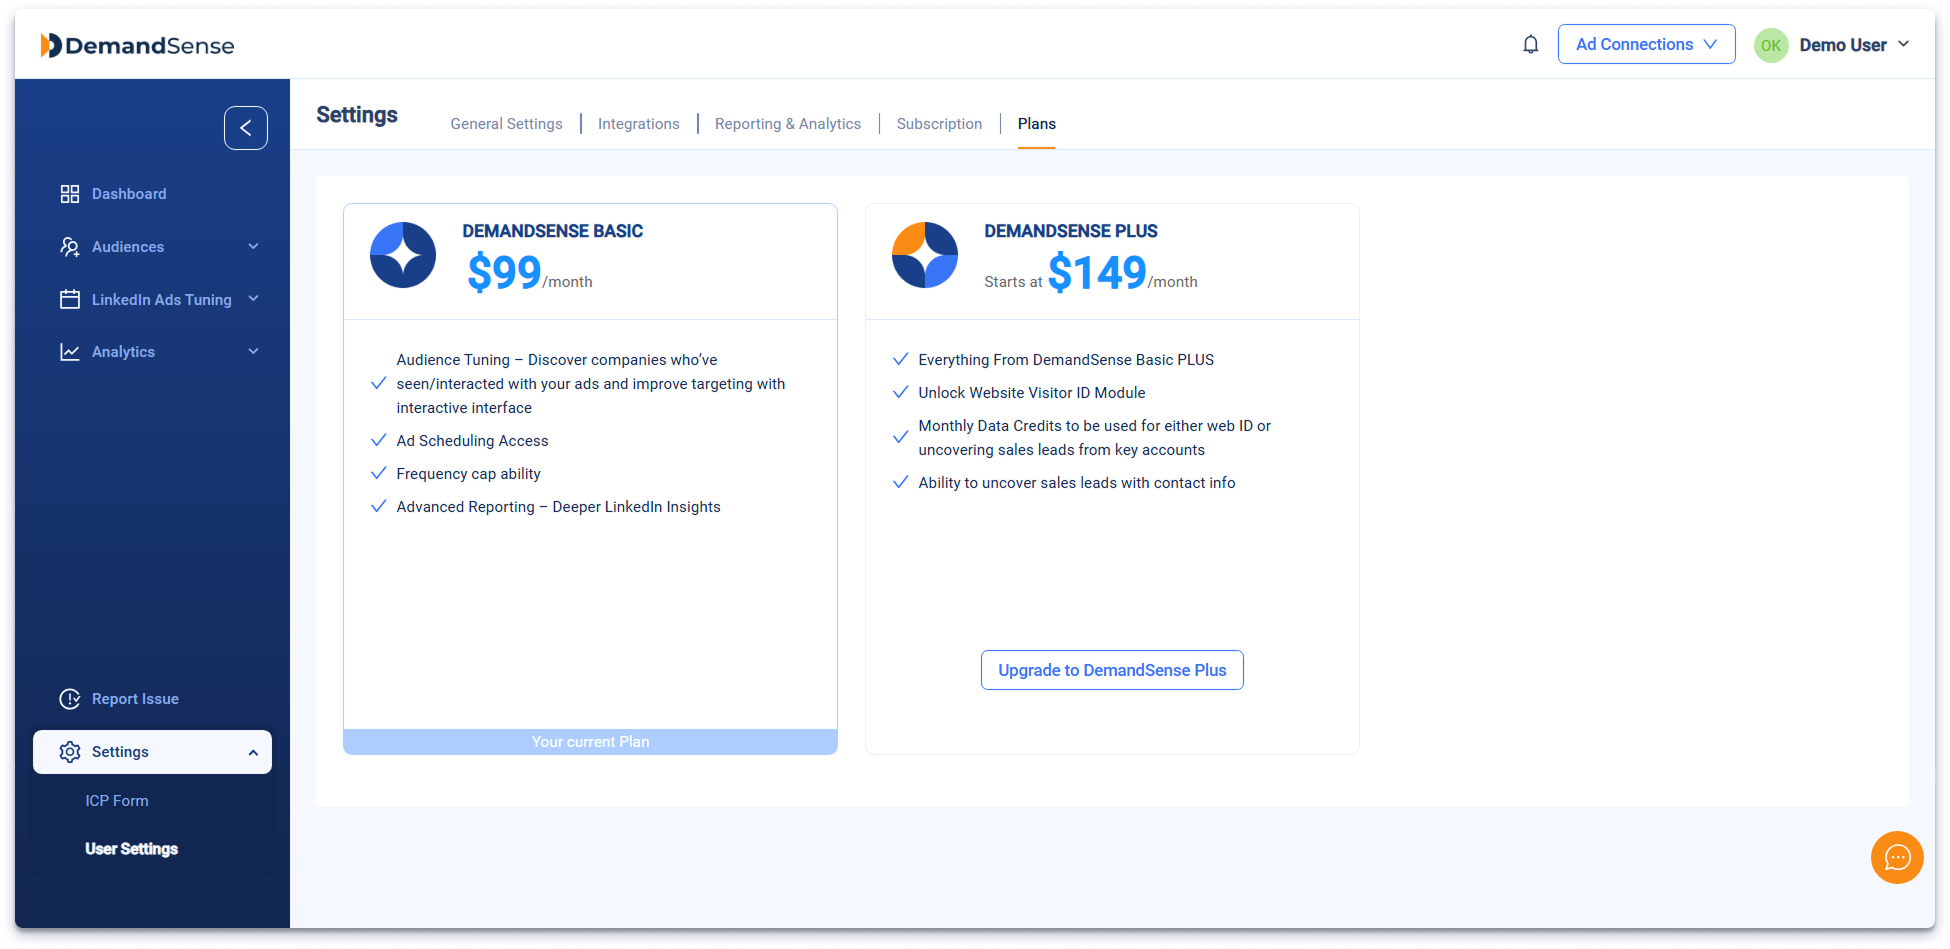Click the LinkedIn Ads Tuning calendar icon
1950x949 pixels.
[70, 299]
